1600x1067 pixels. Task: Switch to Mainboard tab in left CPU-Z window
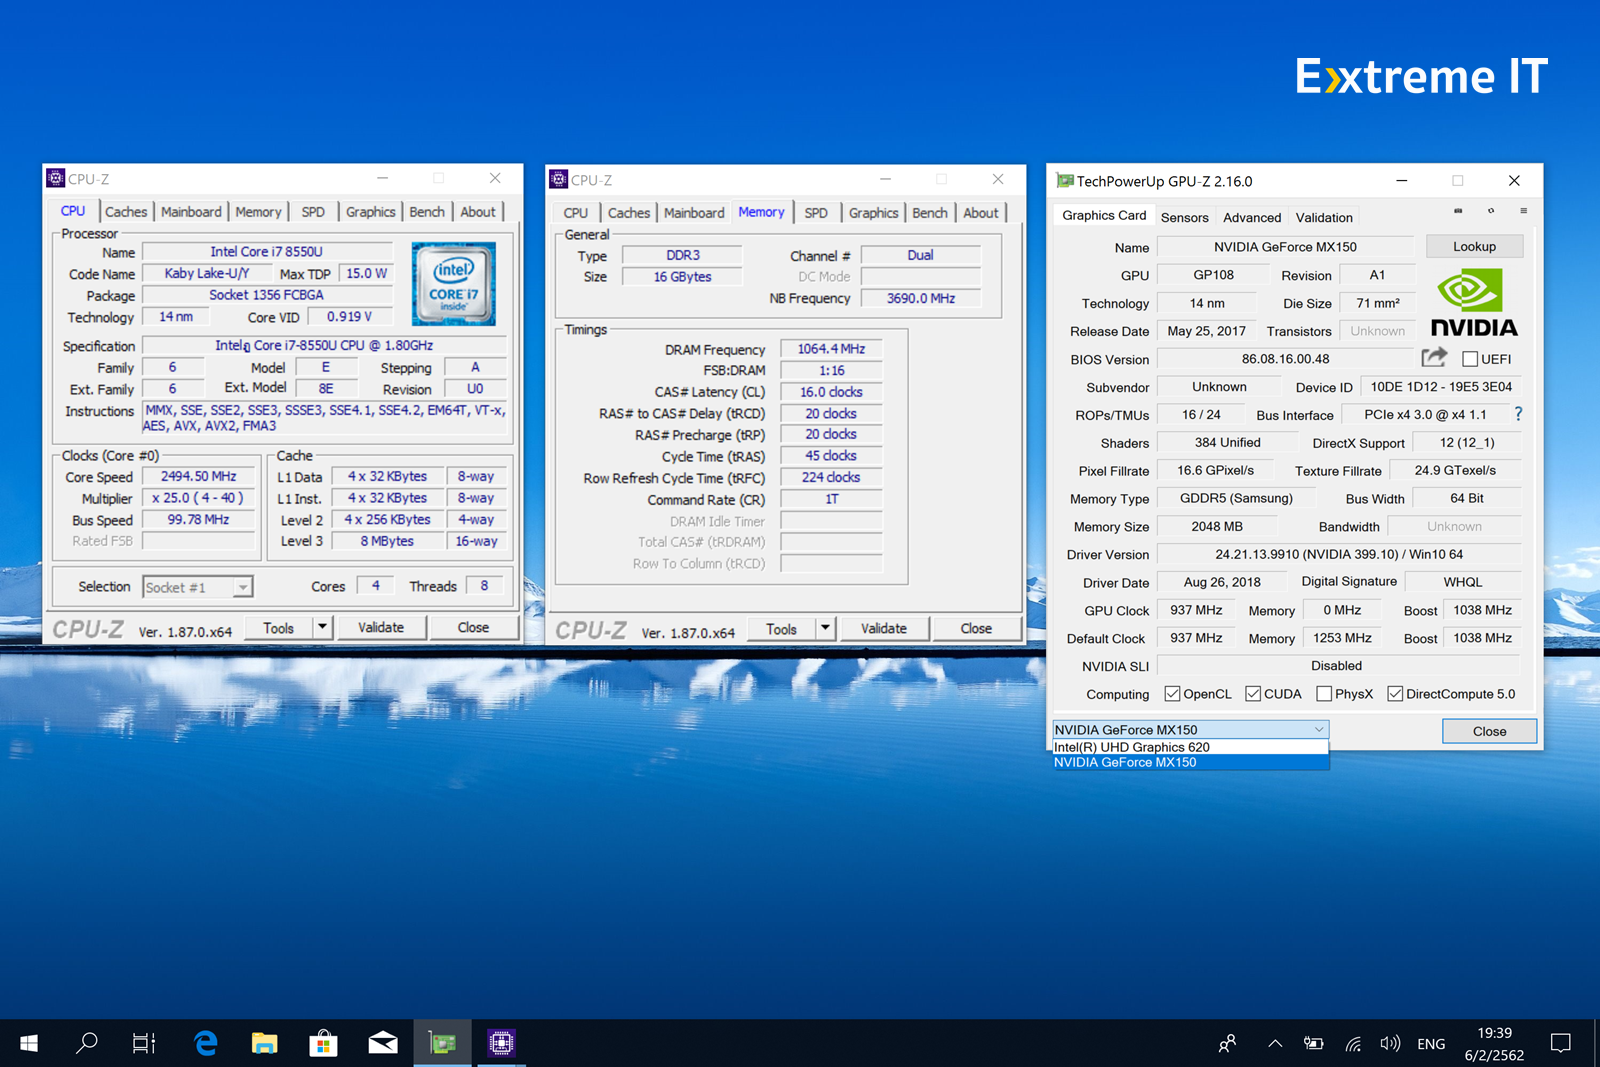coord(191,212)
